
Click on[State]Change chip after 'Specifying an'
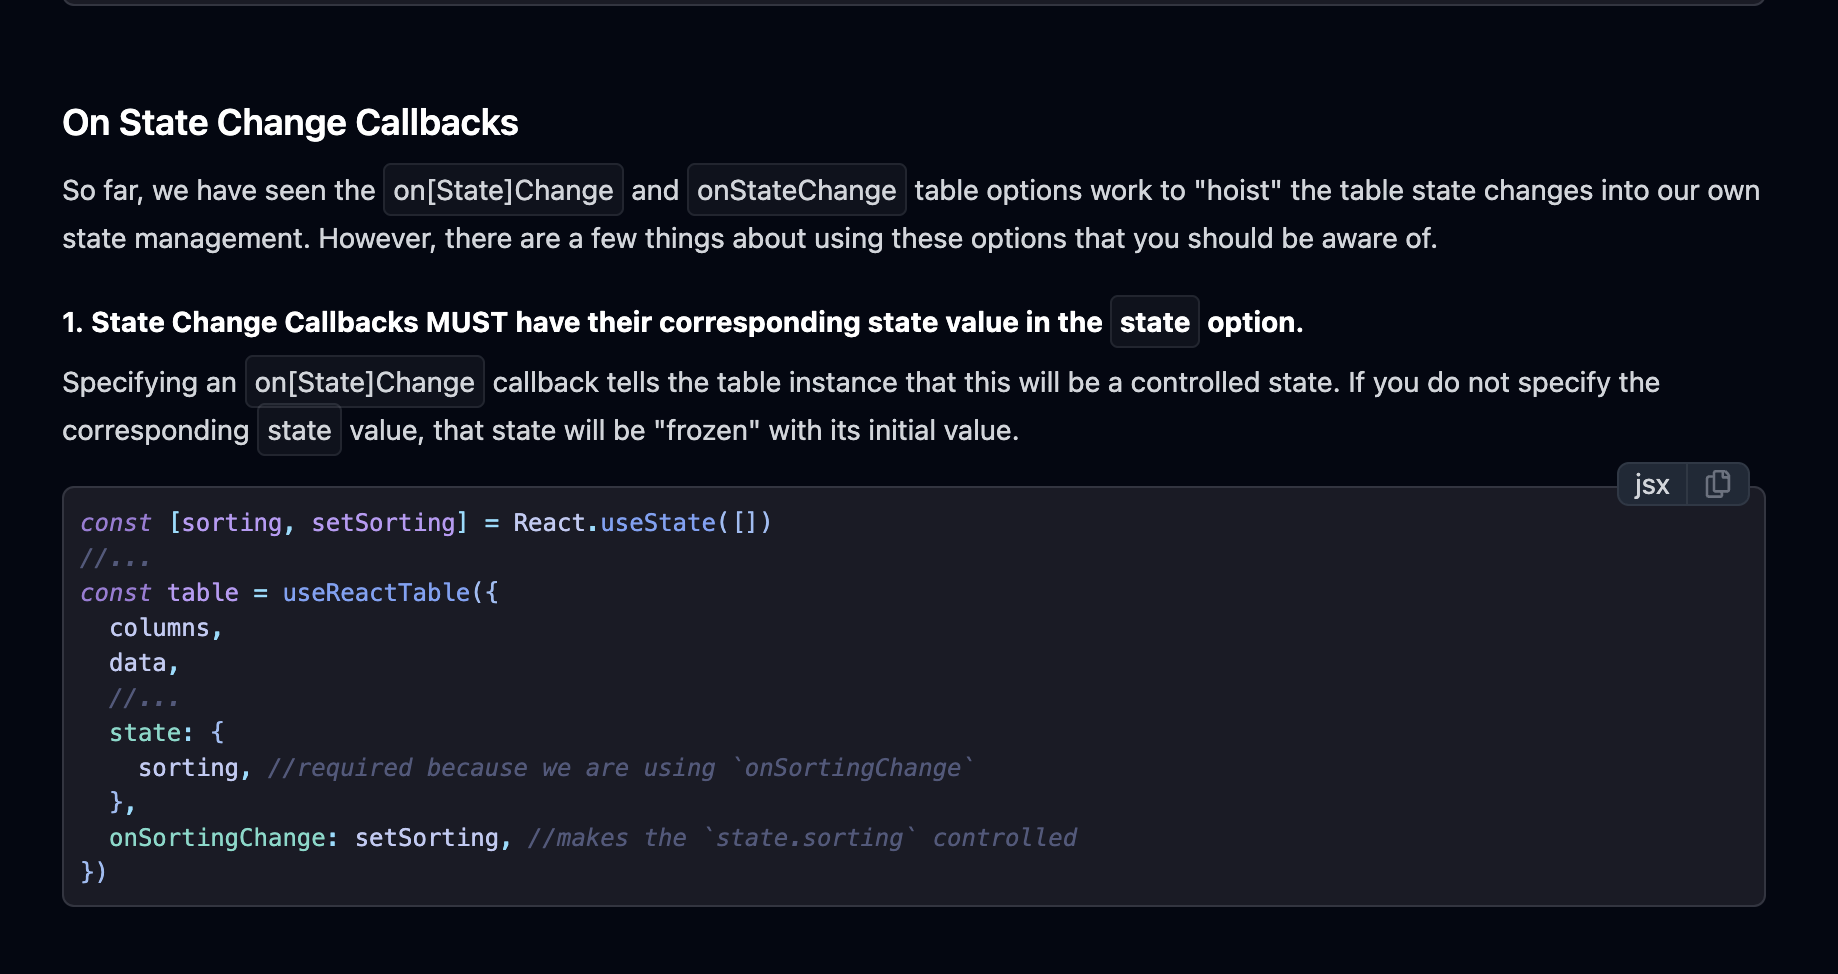tap(364, 382)
